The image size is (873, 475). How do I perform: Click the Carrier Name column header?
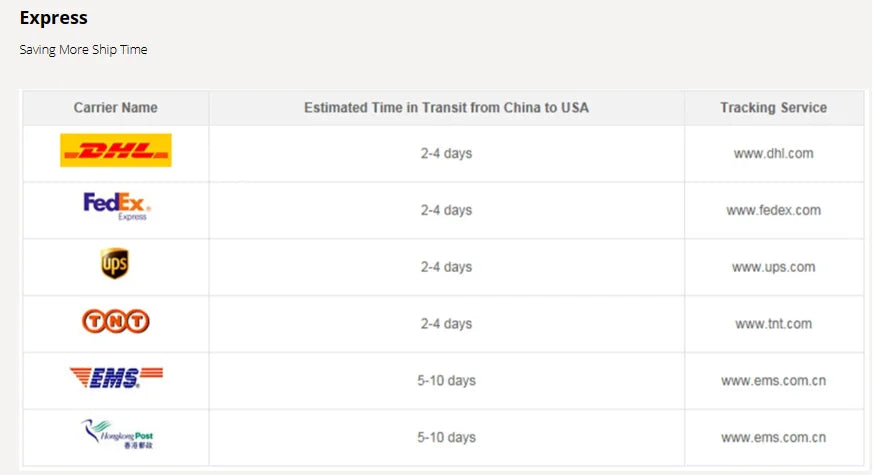(x=116, y=108)
